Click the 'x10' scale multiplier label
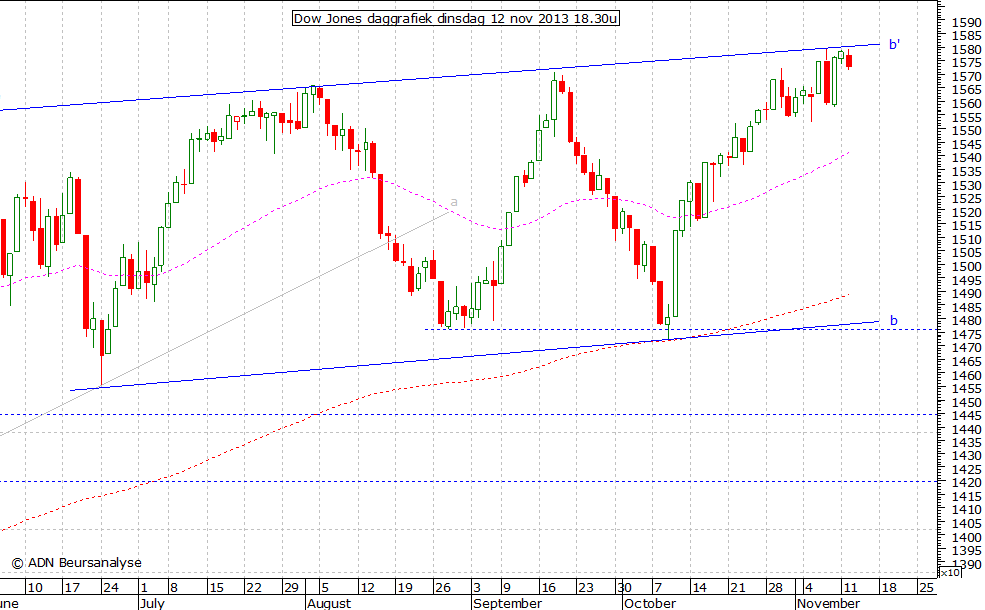The image size is (985, 610). tap(950, 572)
